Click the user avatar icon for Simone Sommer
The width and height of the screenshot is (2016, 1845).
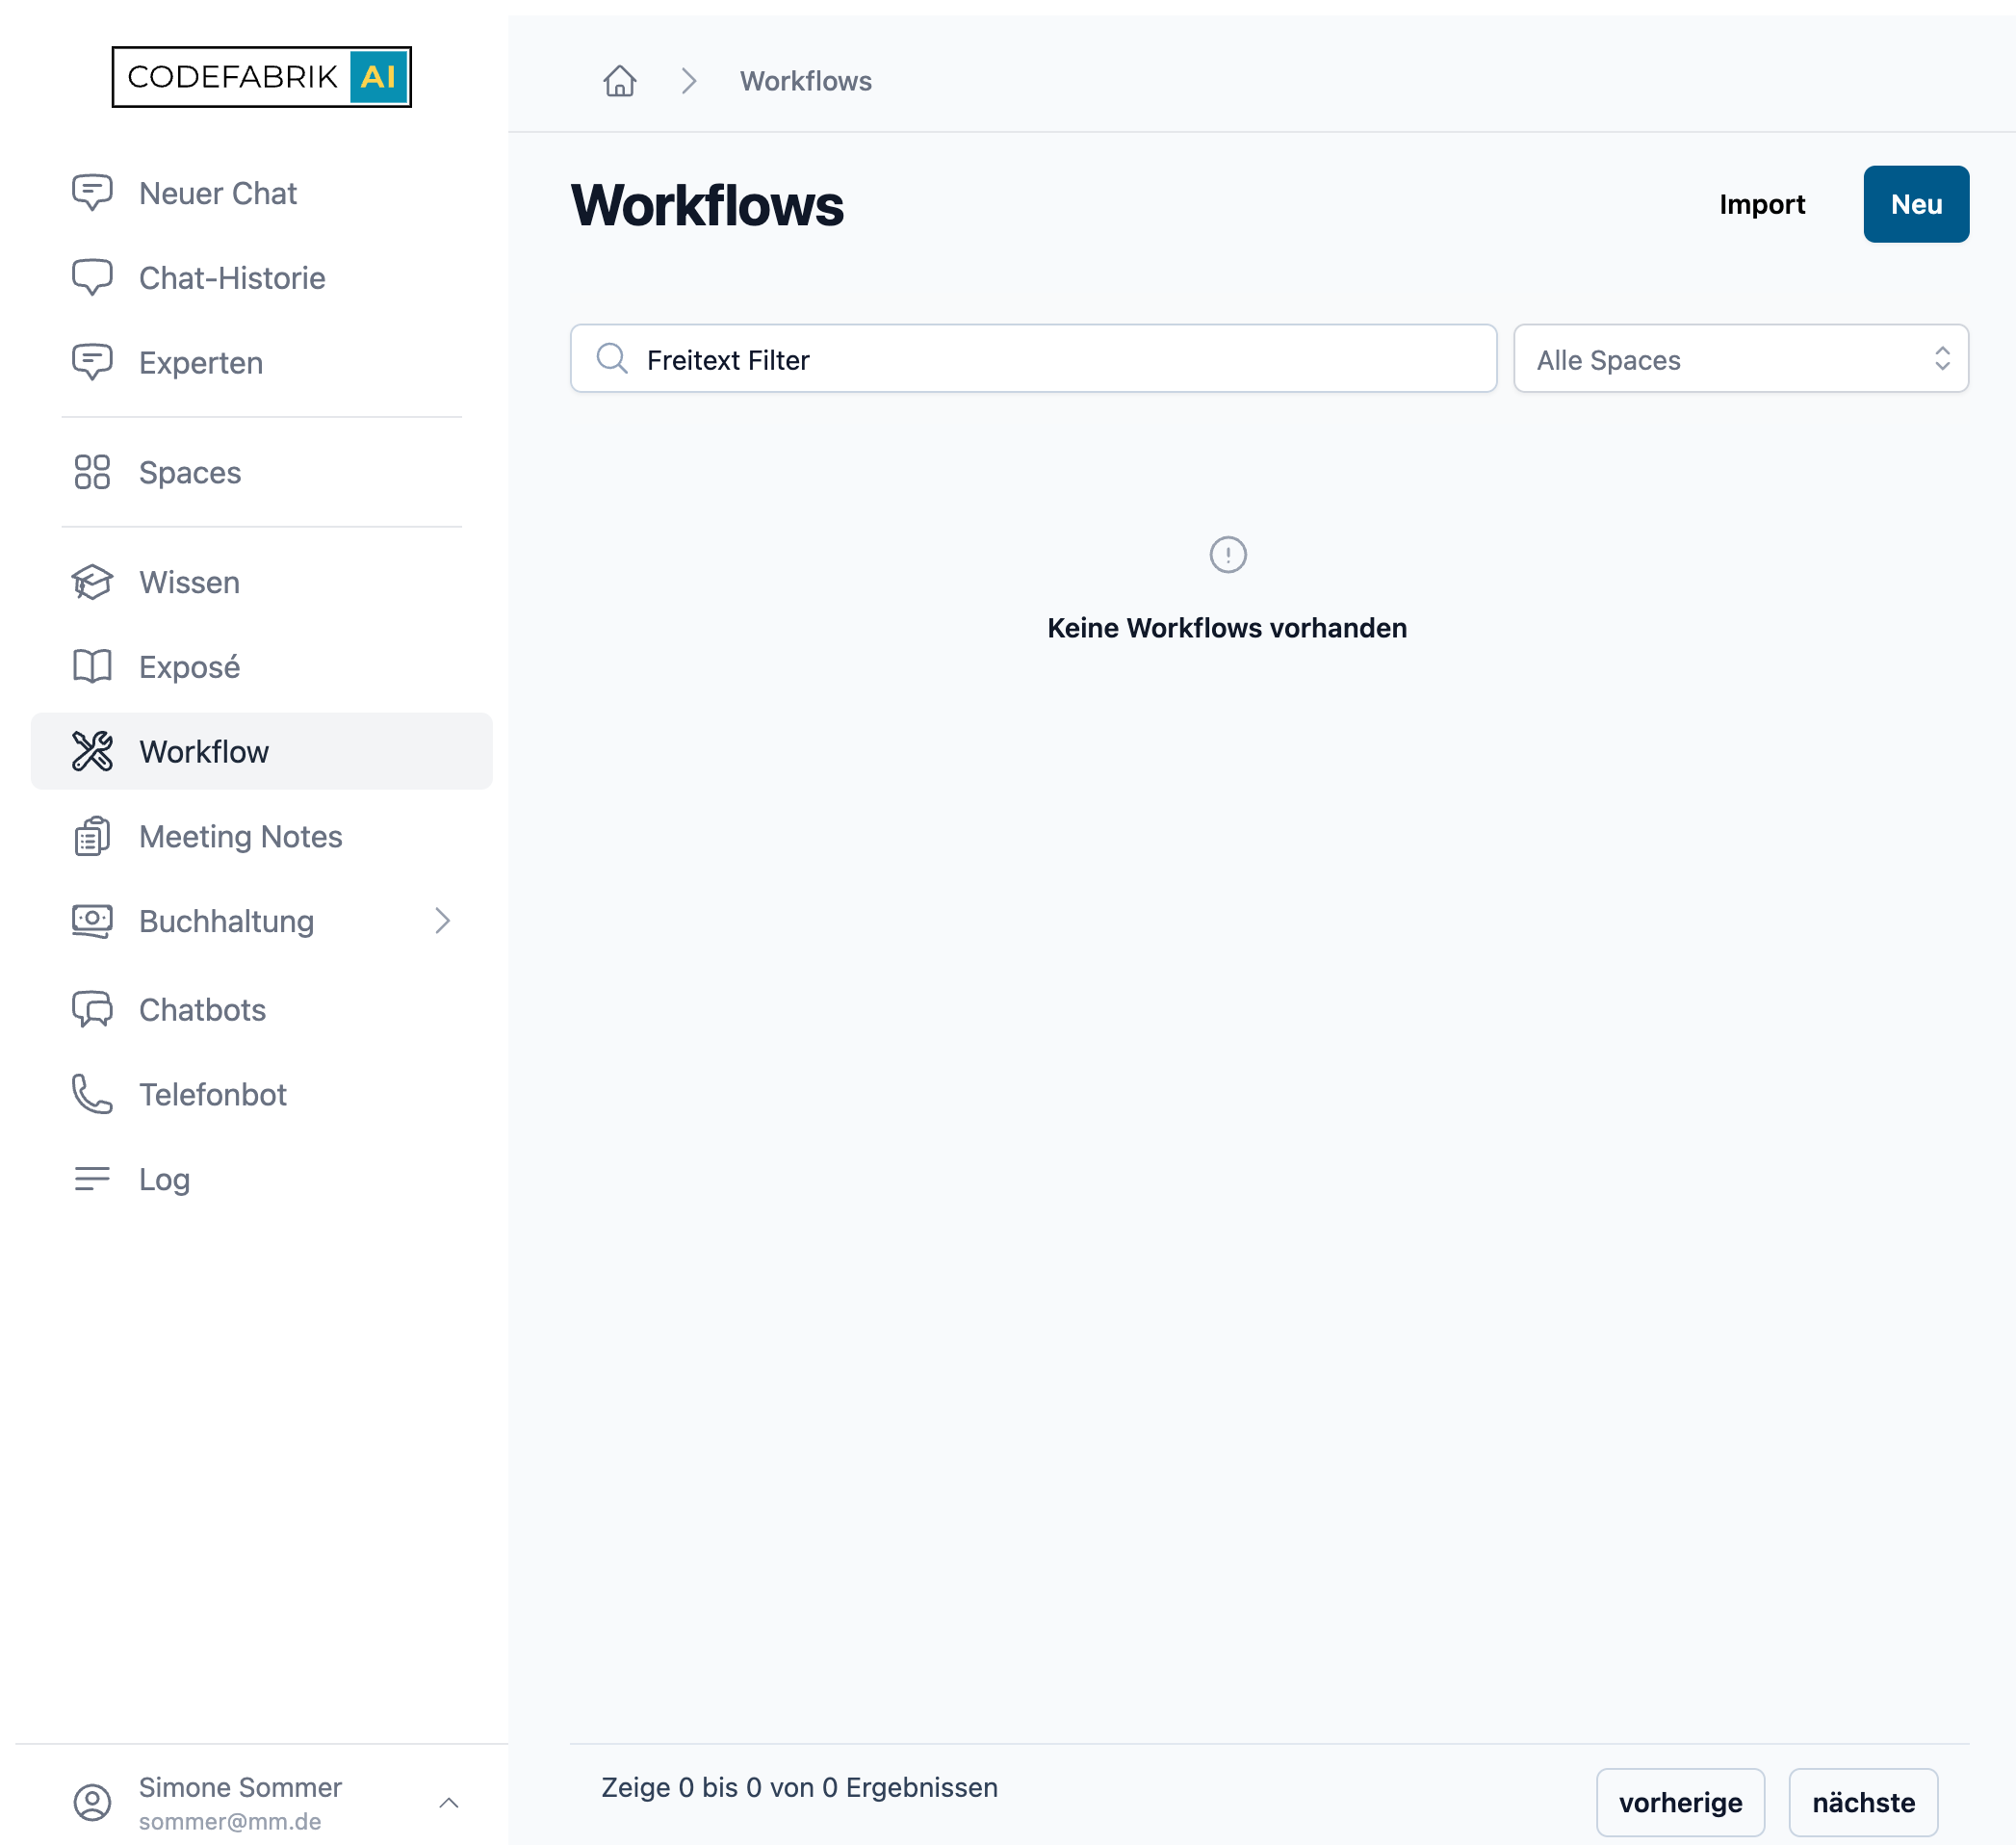click(x=92, y=1802)
